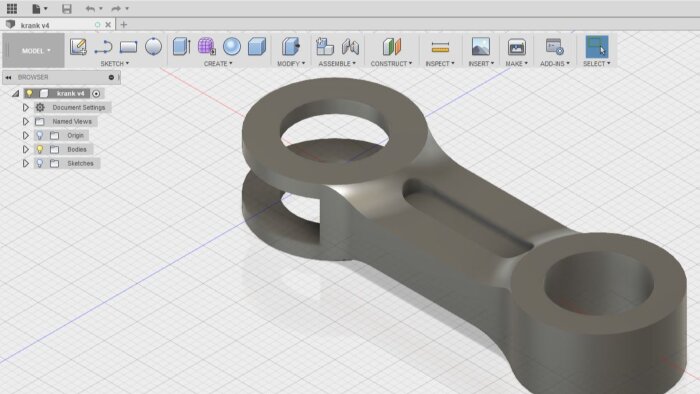Redo the last action
Screen dimensions: 700x394
coord(116,8)
